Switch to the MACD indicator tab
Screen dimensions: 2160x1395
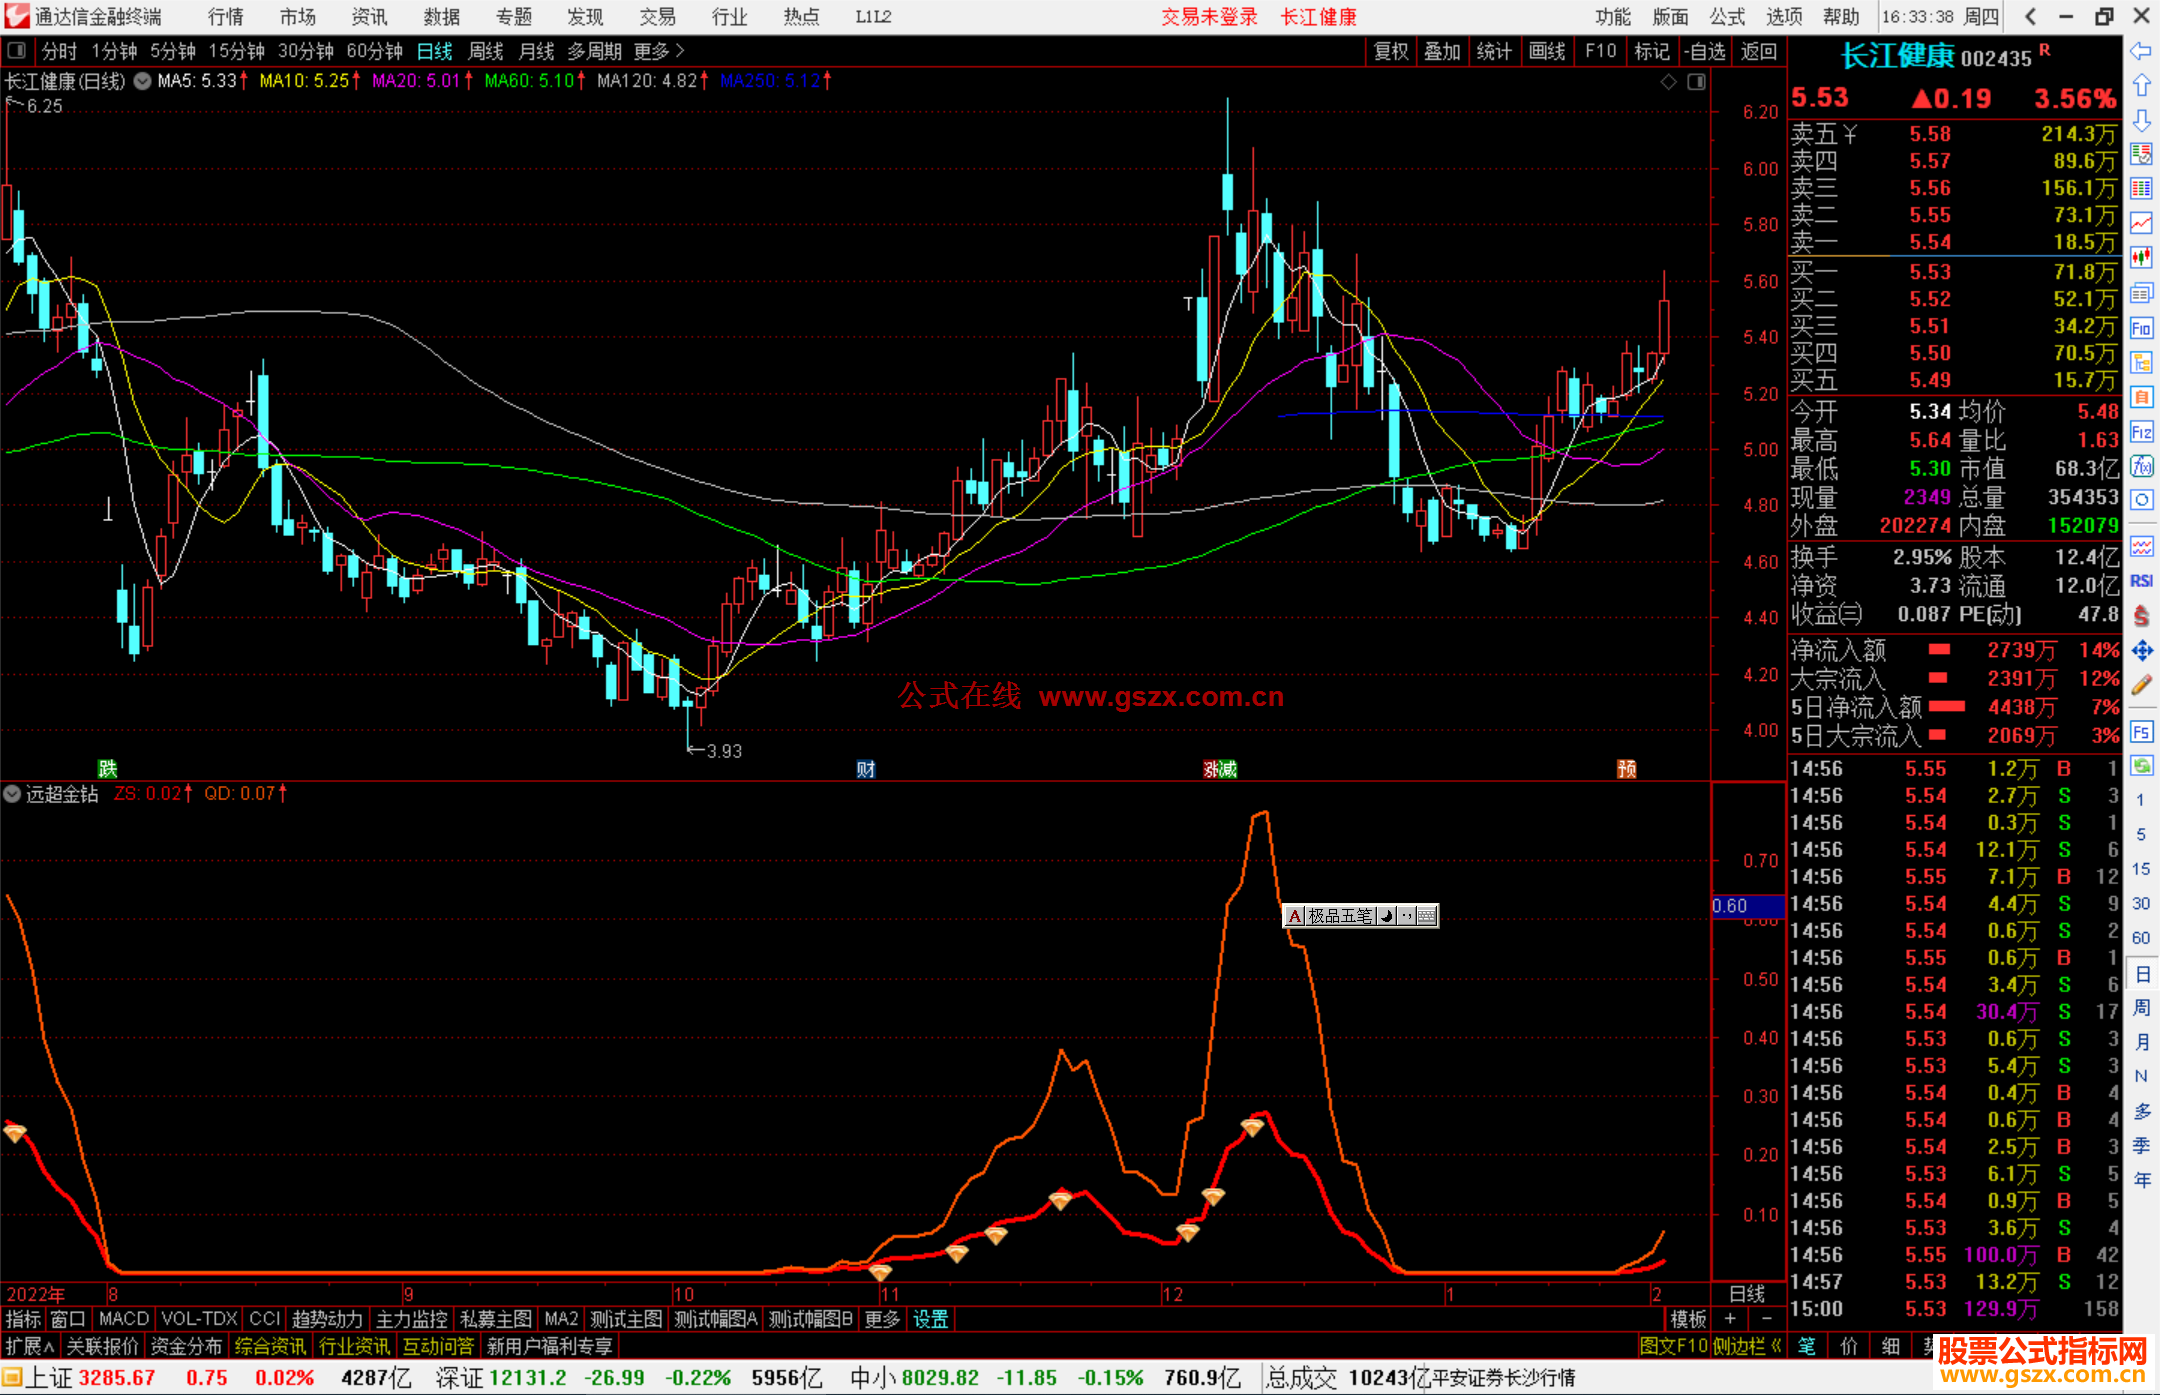124,1319
